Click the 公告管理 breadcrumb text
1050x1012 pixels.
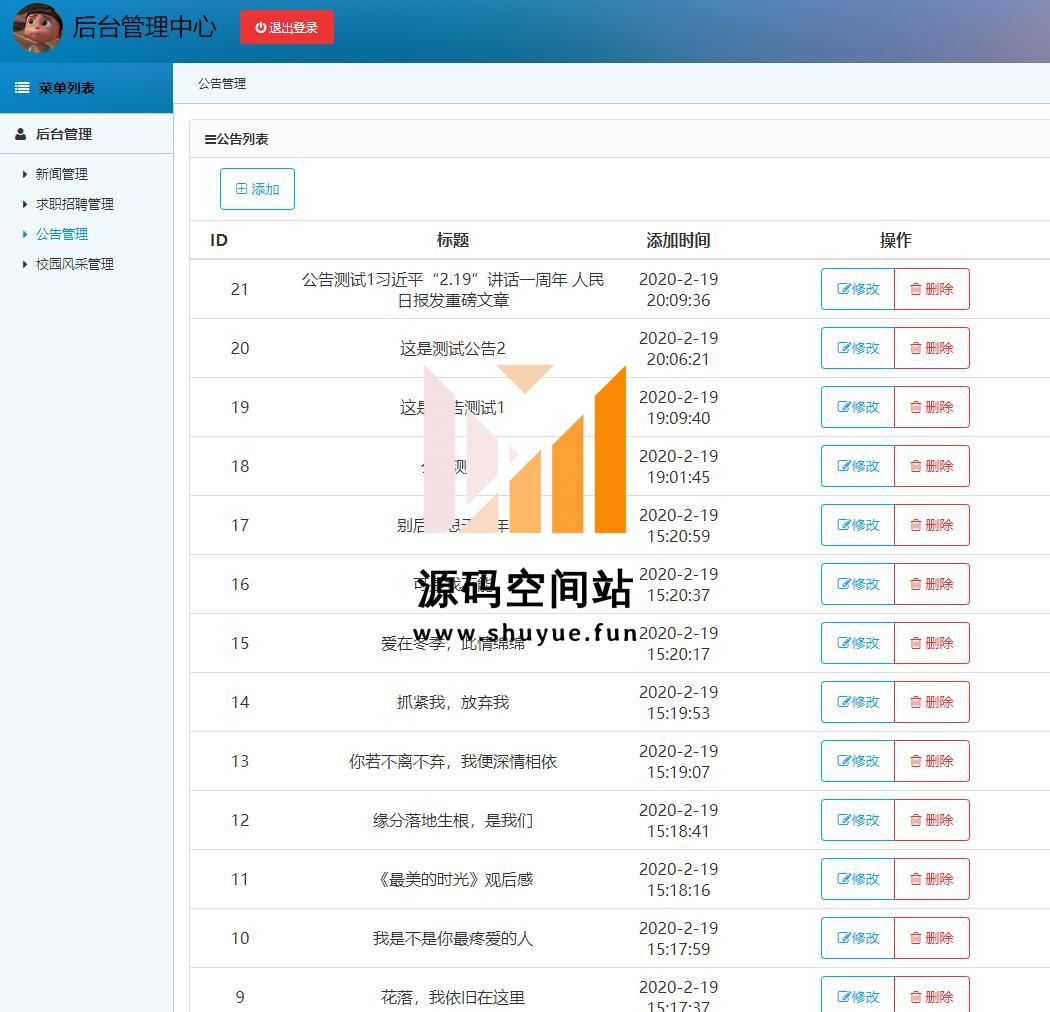coord(222,84)
